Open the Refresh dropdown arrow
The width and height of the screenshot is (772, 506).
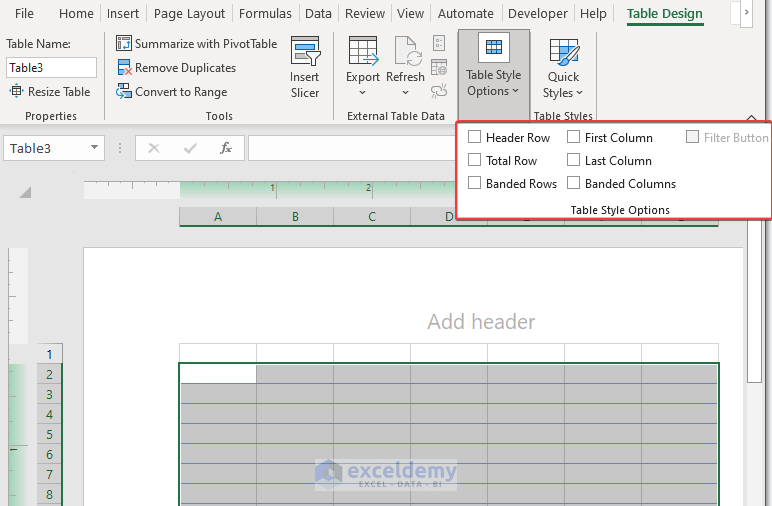tap(405, 93)
